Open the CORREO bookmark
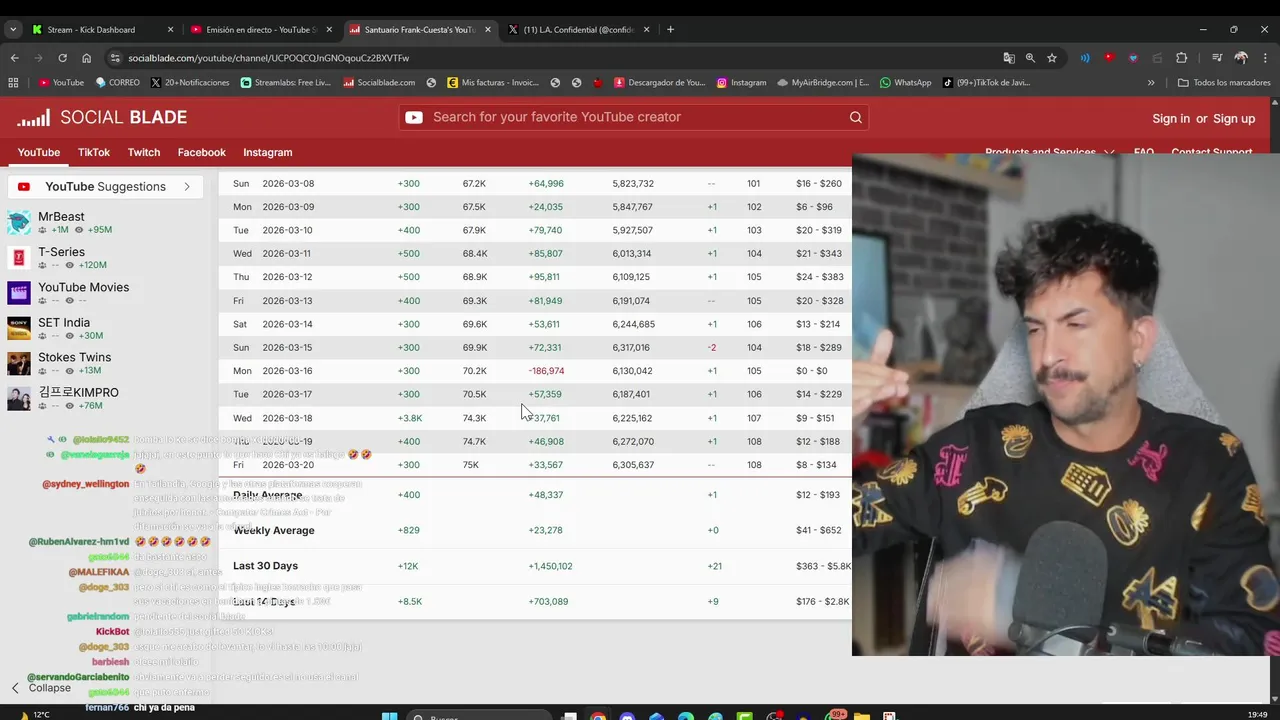 117,83
